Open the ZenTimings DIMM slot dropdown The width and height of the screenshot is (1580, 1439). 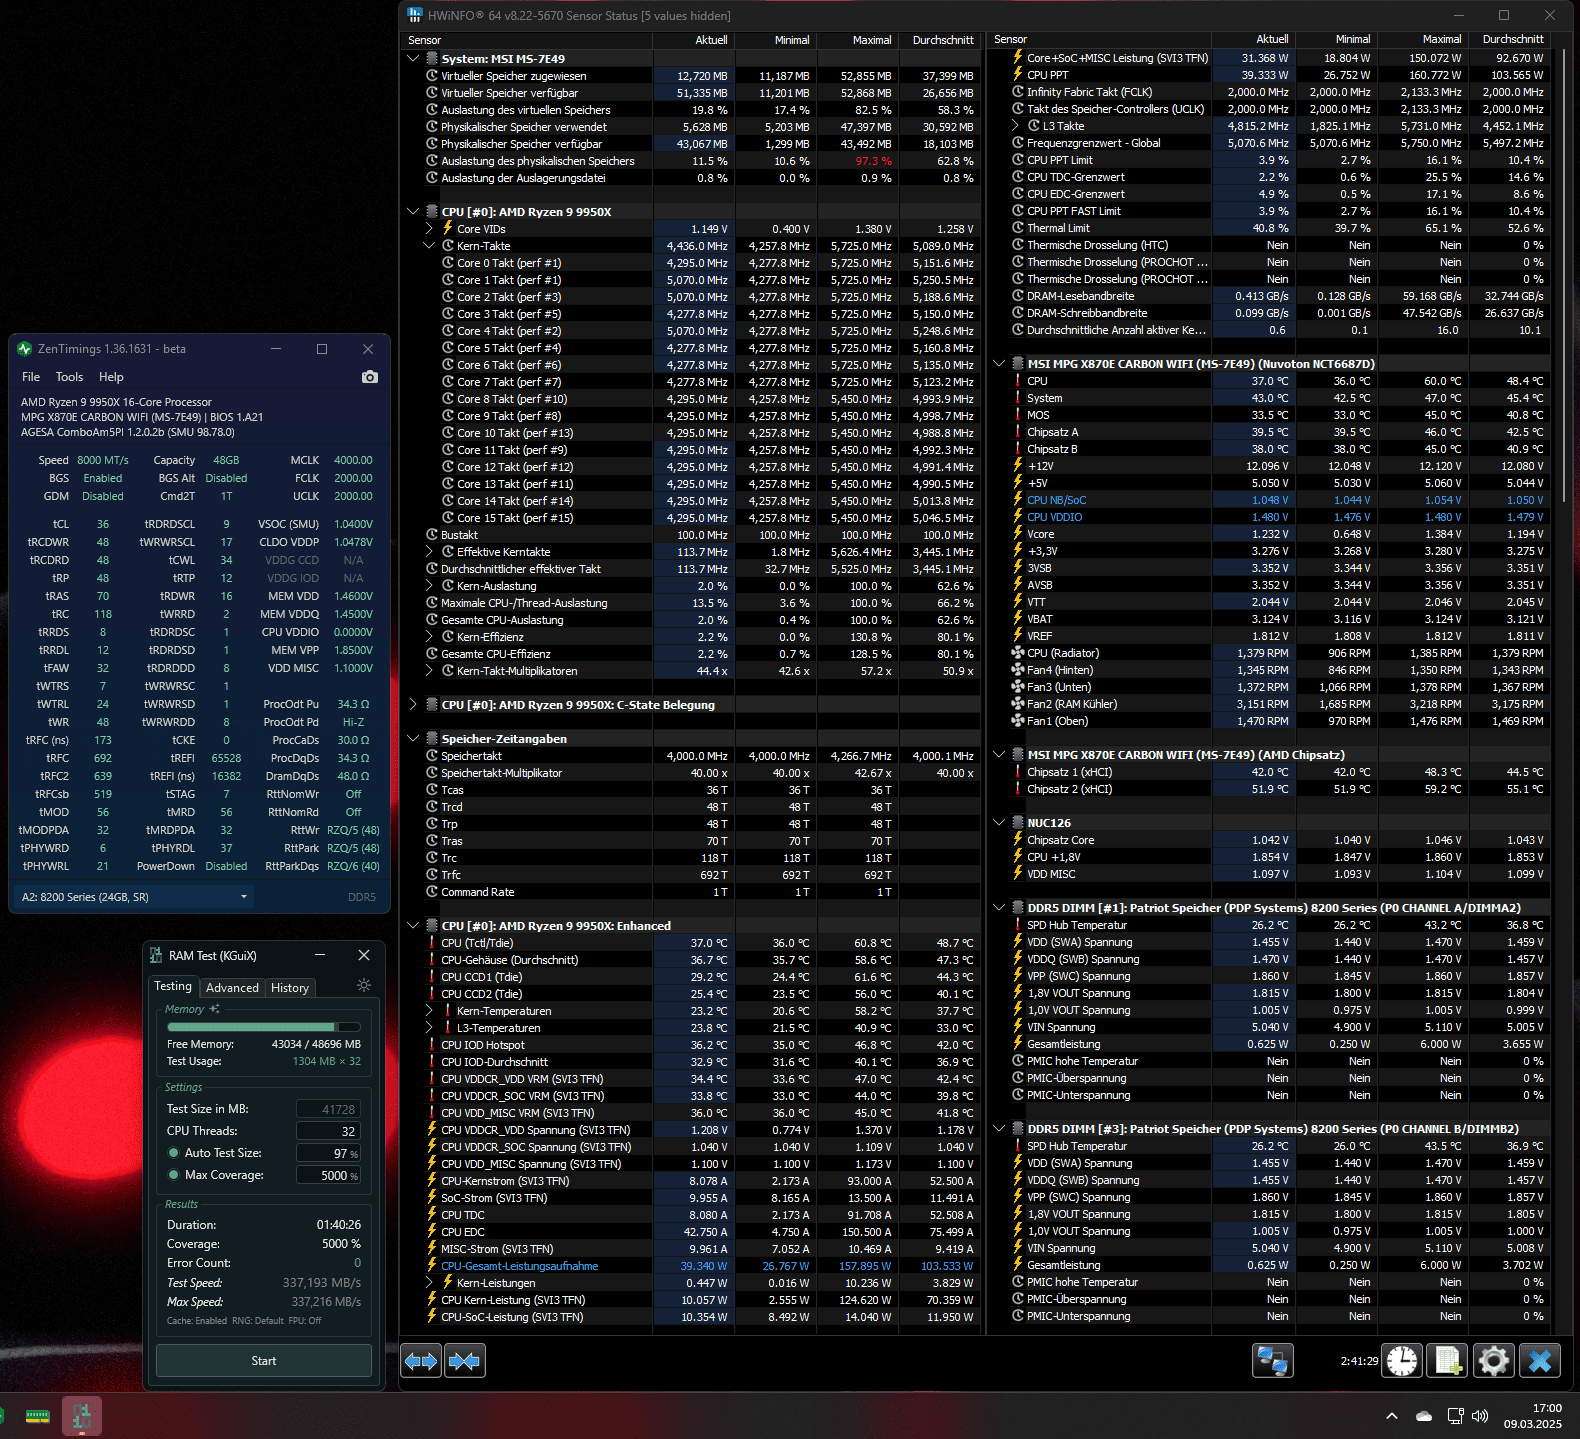coord(133,897)
